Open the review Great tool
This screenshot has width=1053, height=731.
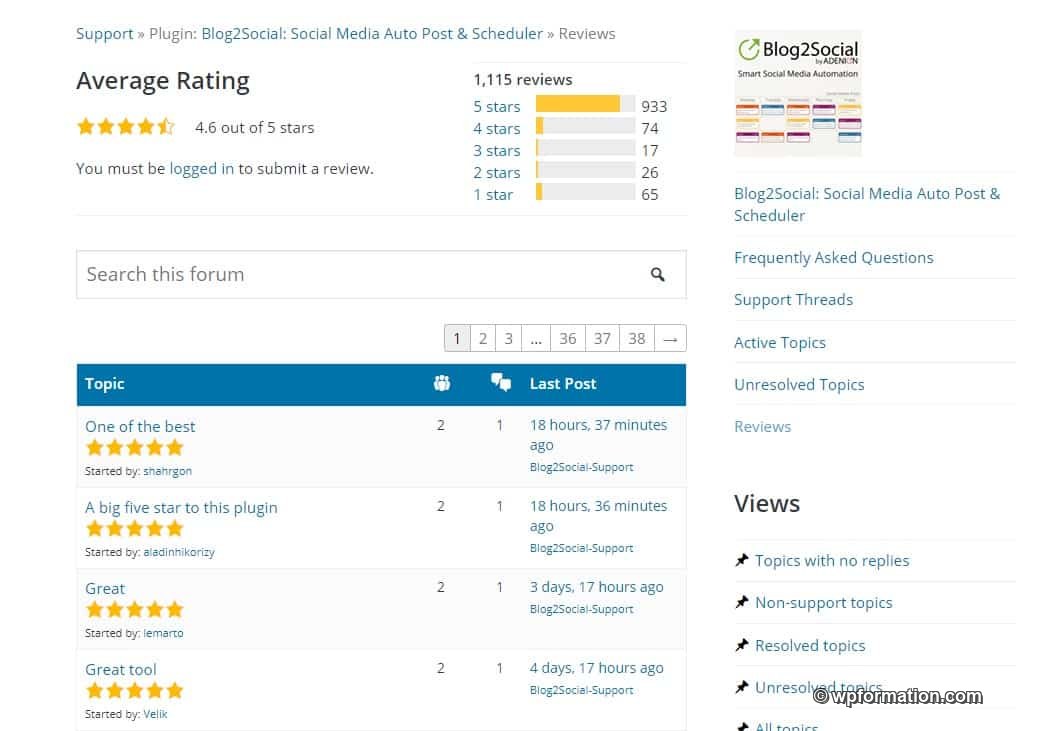pyautogui.click(x=121, y=669)
